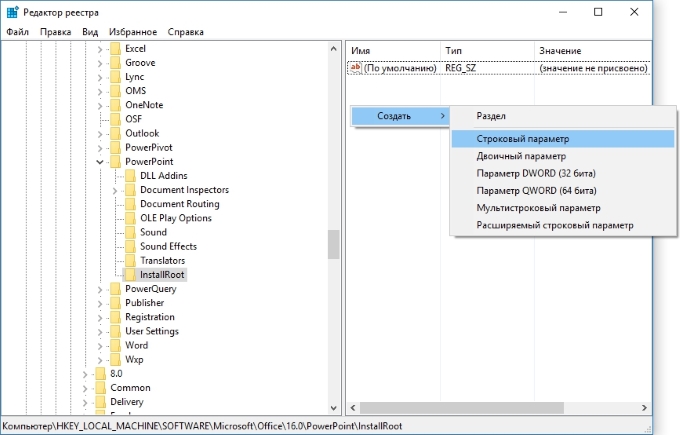The image size is (680, 435).
Task: Expand the Document Inspectors key
Action: pos(114,191)
